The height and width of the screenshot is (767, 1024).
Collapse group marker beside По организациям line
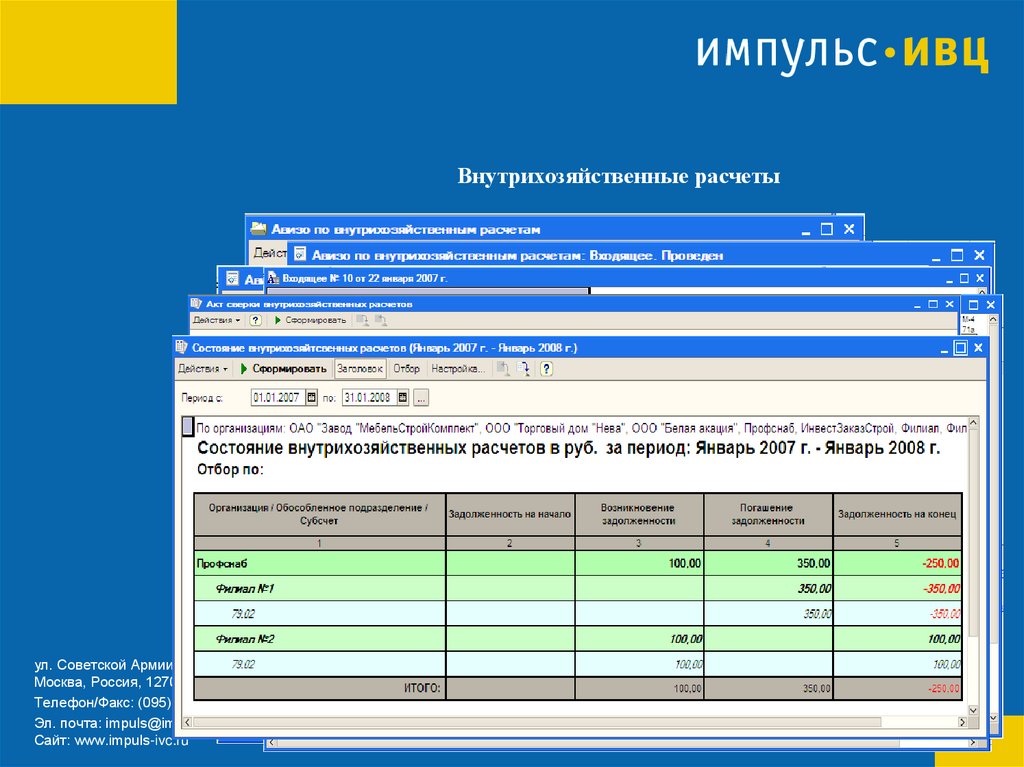coord(187,427)
